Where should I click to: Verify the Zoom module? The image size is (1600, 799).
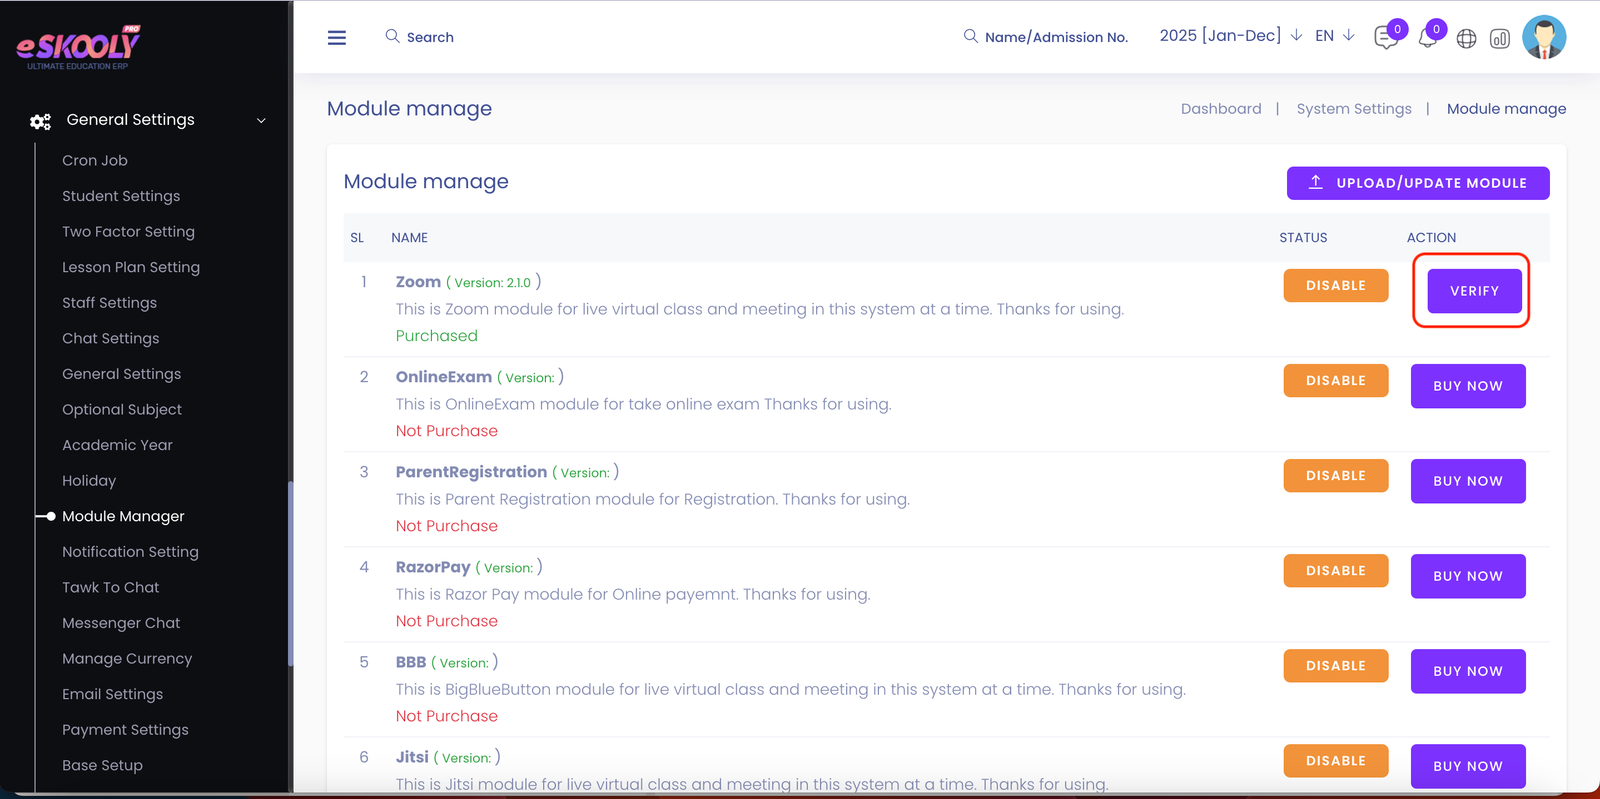(x=1474, y=291)
